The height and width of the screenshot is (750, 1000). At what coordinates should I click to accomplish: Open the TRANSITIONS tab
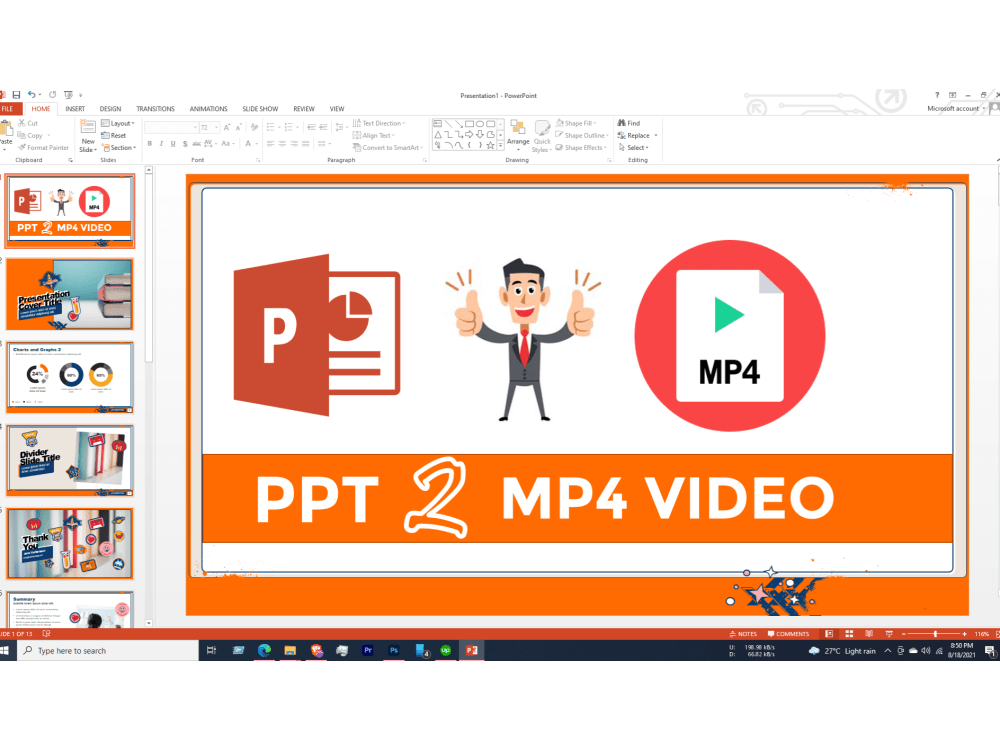click(x=155, y=109)
